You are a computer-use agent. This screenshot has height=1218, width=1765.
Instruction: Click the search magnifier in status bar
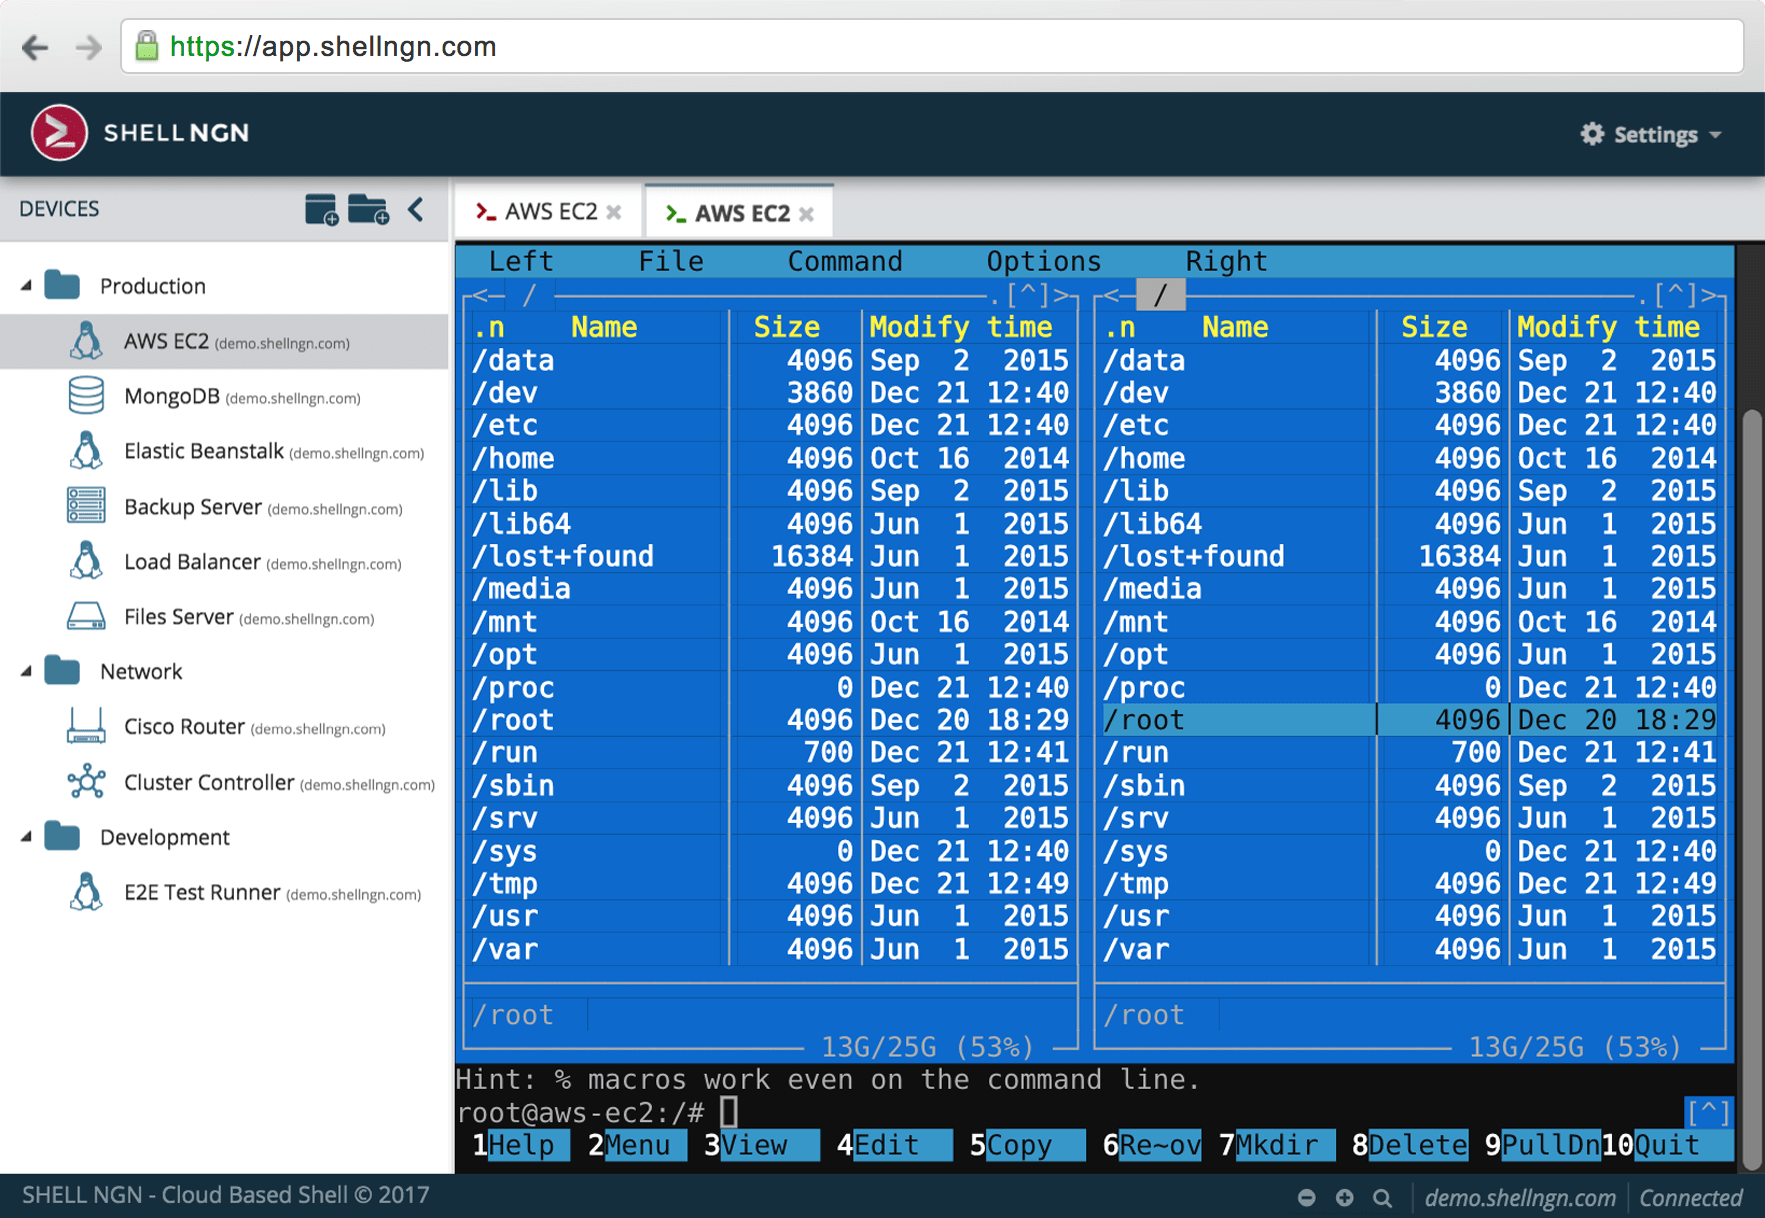tap(1382, 1197)
